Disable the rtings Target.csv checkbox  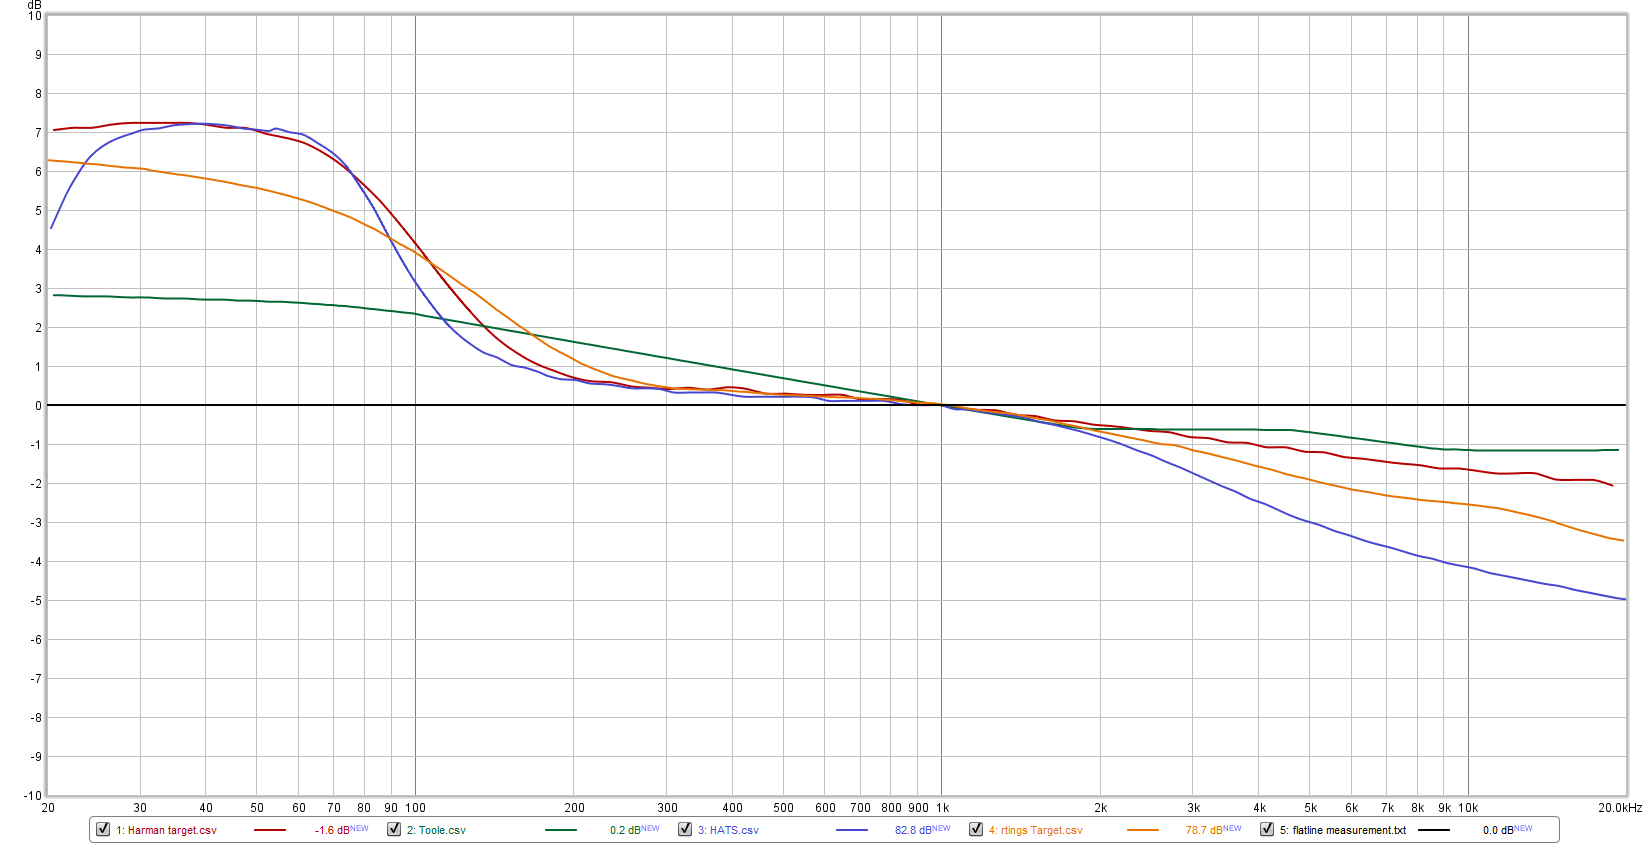976,829
